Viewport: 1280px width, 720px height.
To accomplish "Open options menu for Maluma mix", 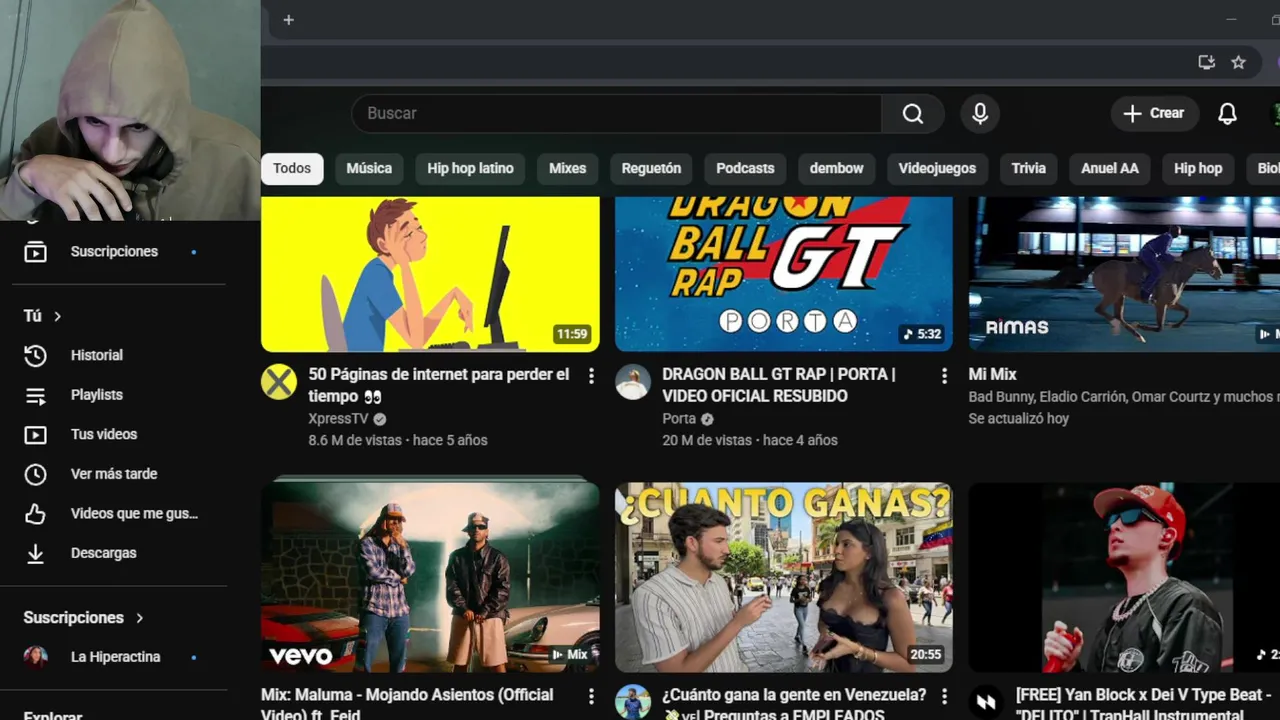I will 591,696.
